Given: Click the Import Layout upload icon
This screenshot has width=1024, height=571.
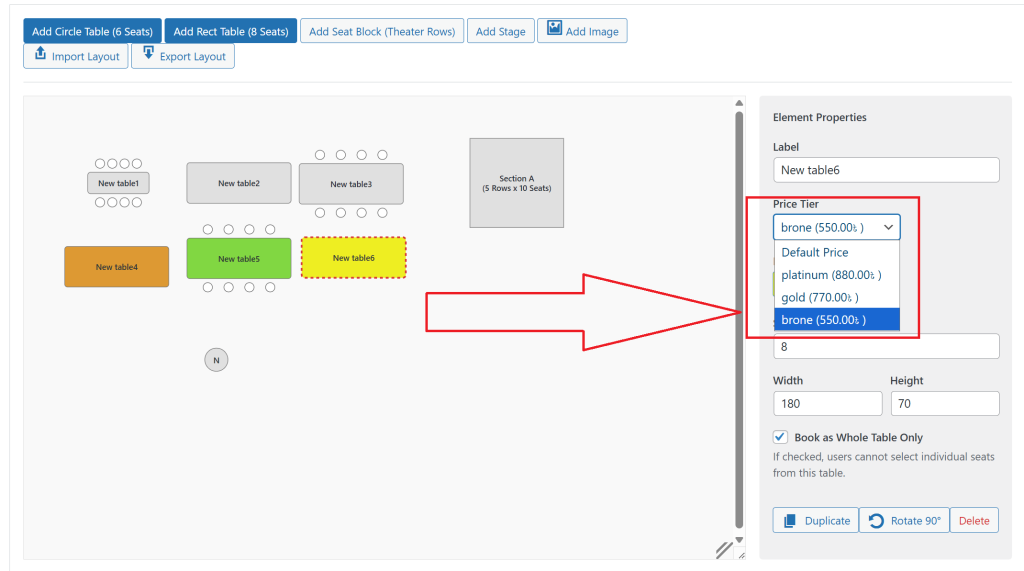Looking at the screenshot, I should (41, 55).
